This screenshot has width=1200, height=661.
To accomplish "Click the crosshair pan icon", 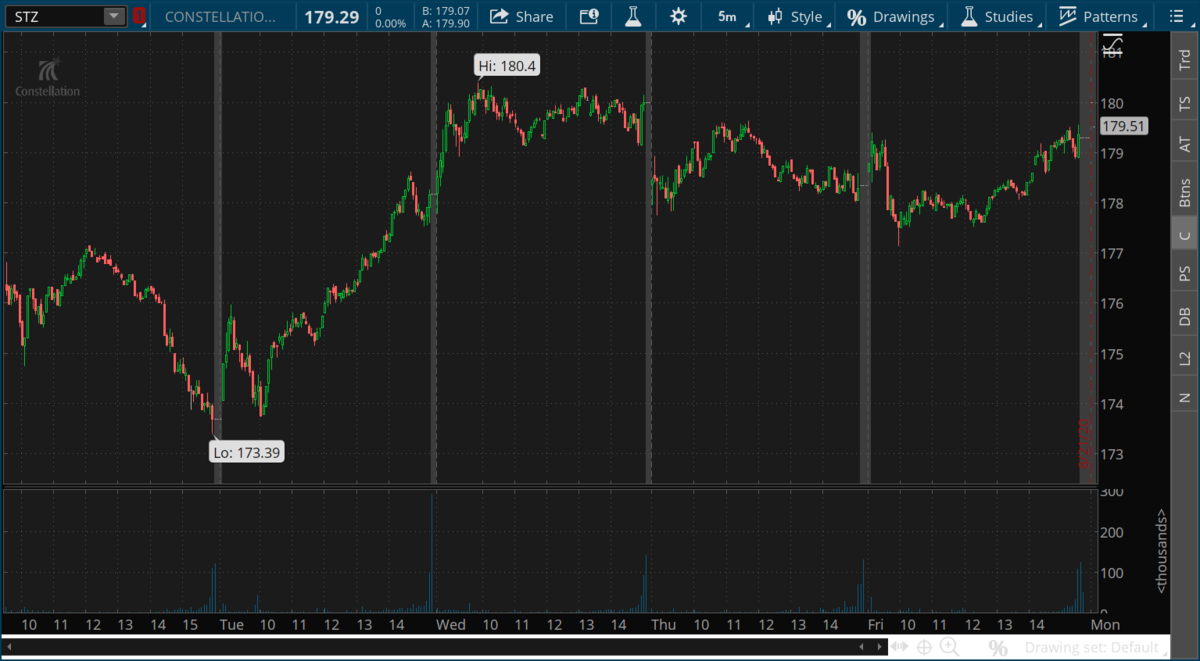I will [x=924, y=648].
